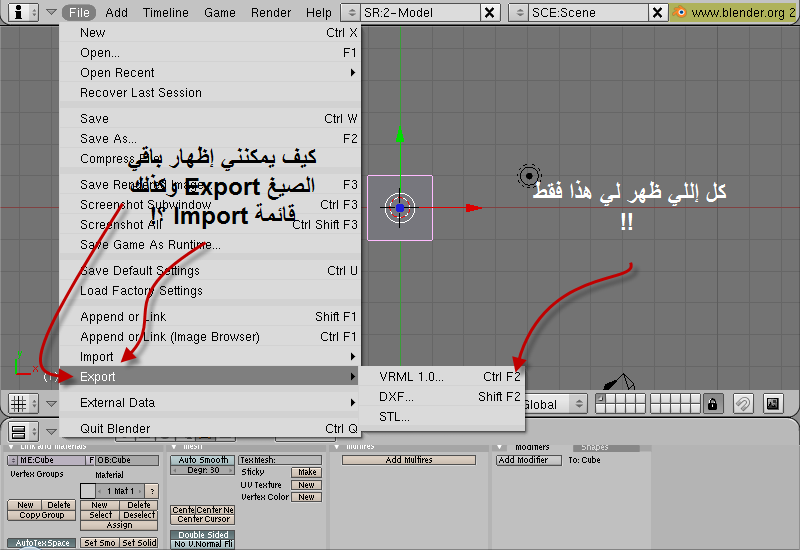Click the green Y-axis manipulator arrow
The width and height of the screenshot is (800, 550).
(x=400, y=134)
